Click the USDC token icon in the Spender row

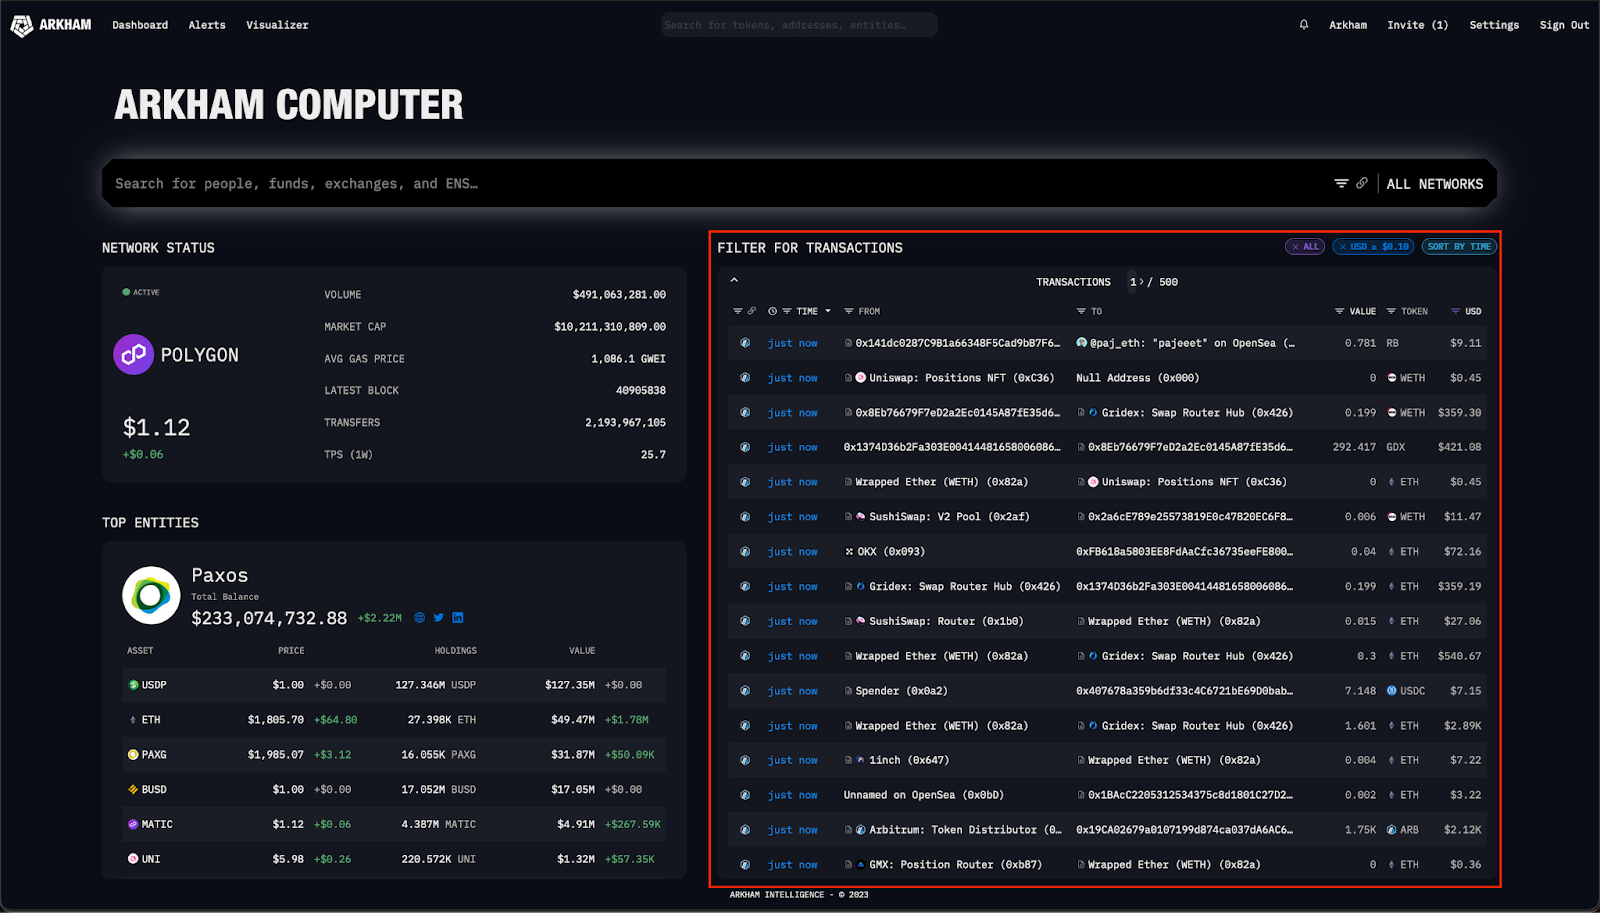(x=1392, y=691)
